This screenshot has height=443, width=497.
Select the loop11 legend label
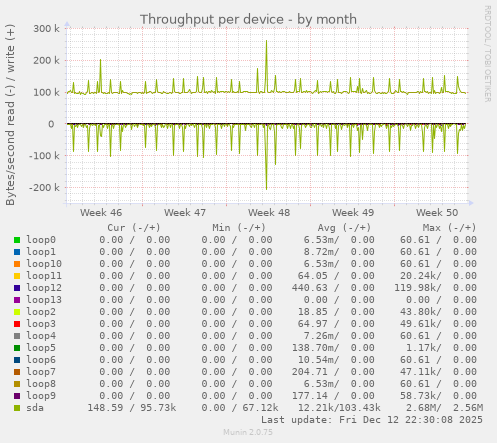[44, 276]
